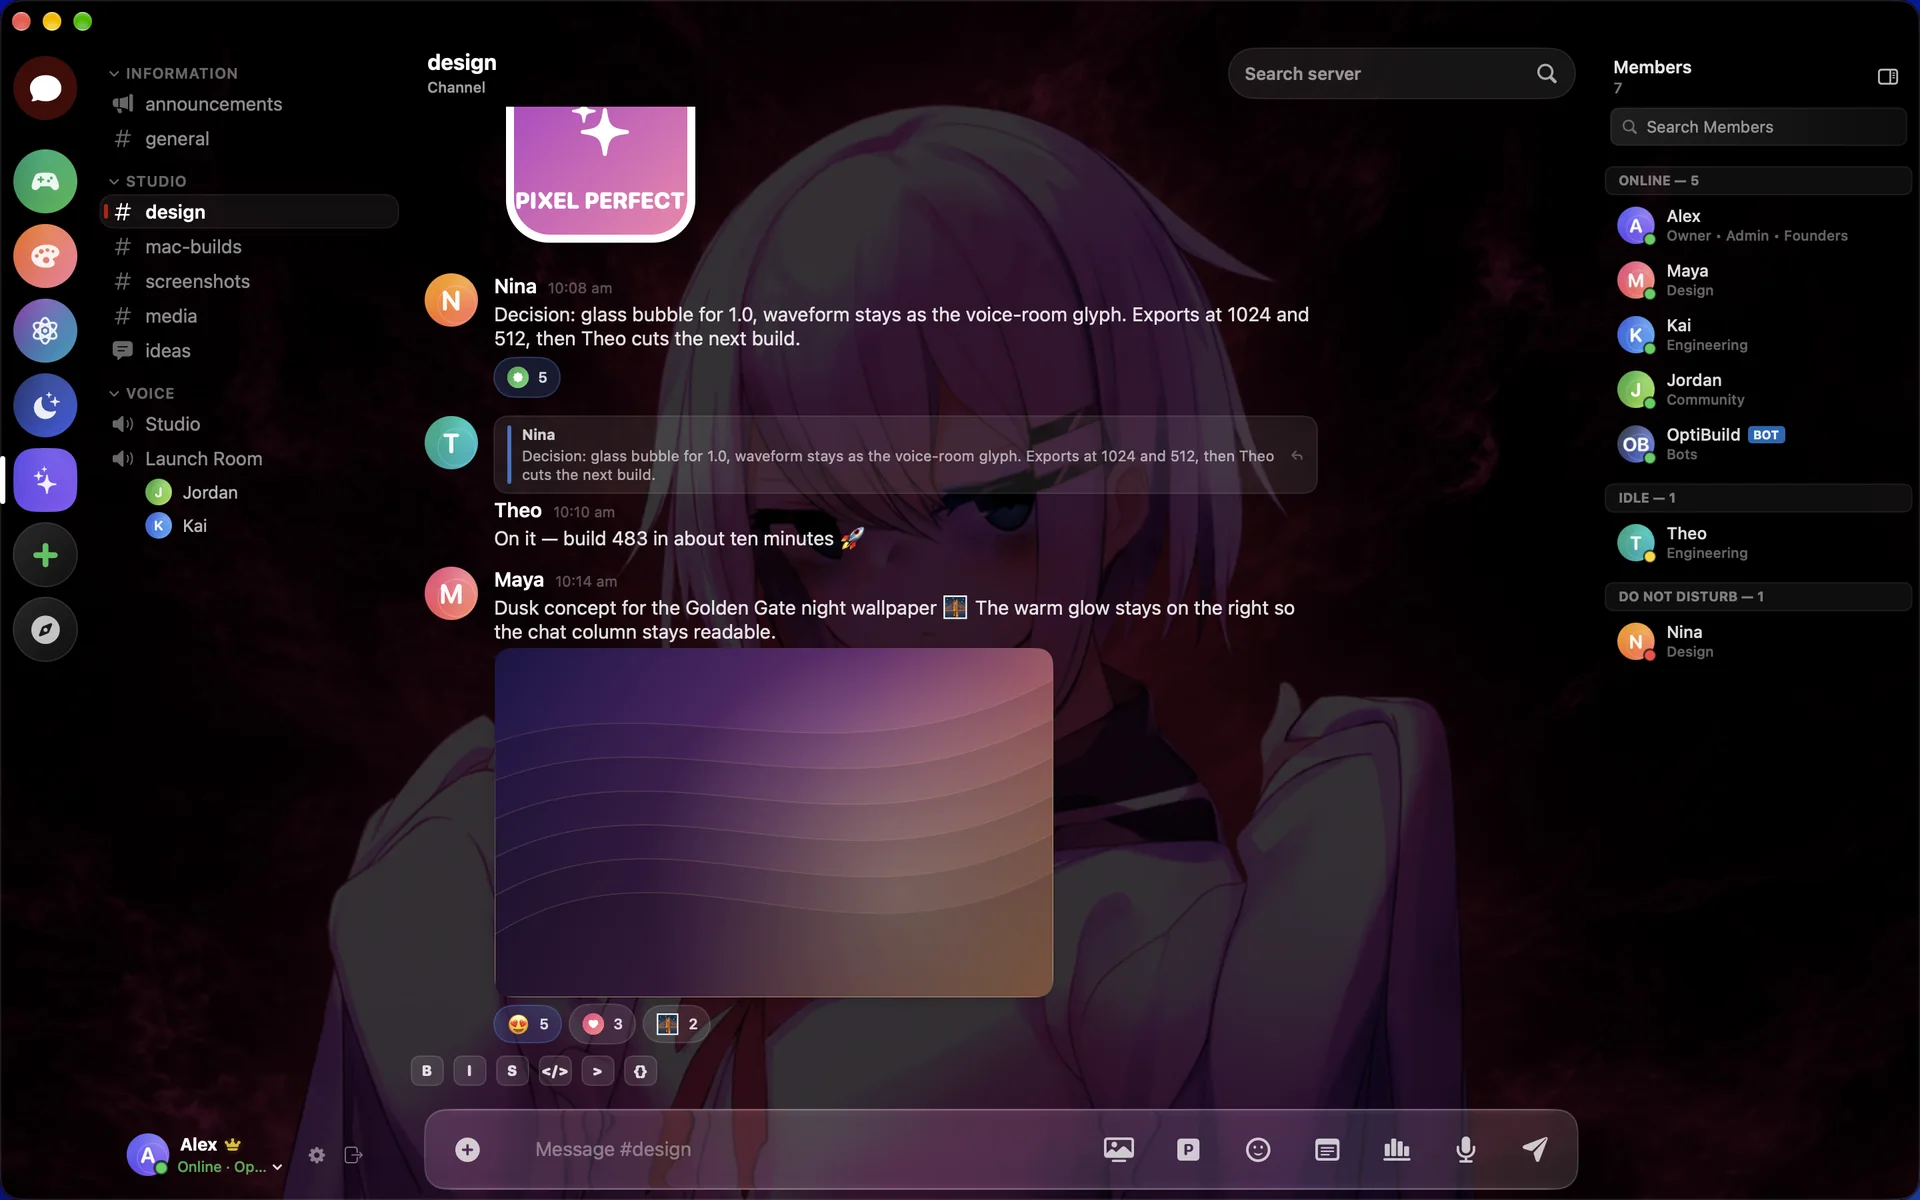
Task: Collapse the IDLE — 1 members group
Action: pos(1758,497)
